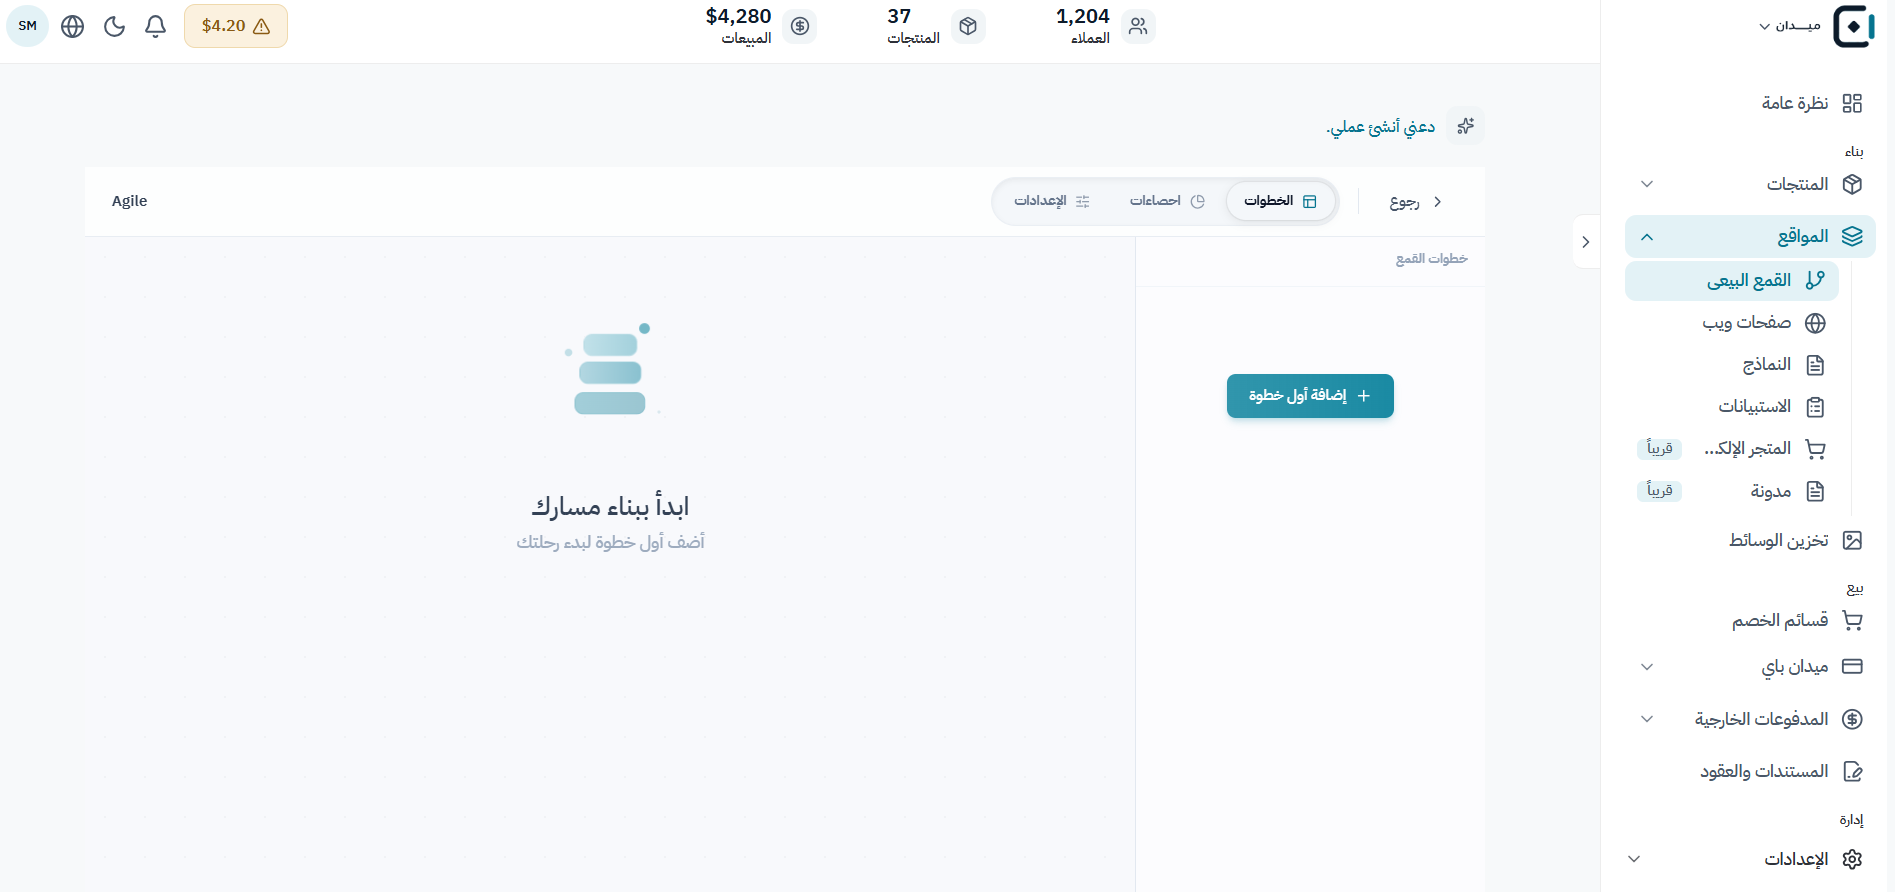Expand the المنتجات sidebar section chevron
Screen dimensions: 1895x892
click(x=1647, y=184)
